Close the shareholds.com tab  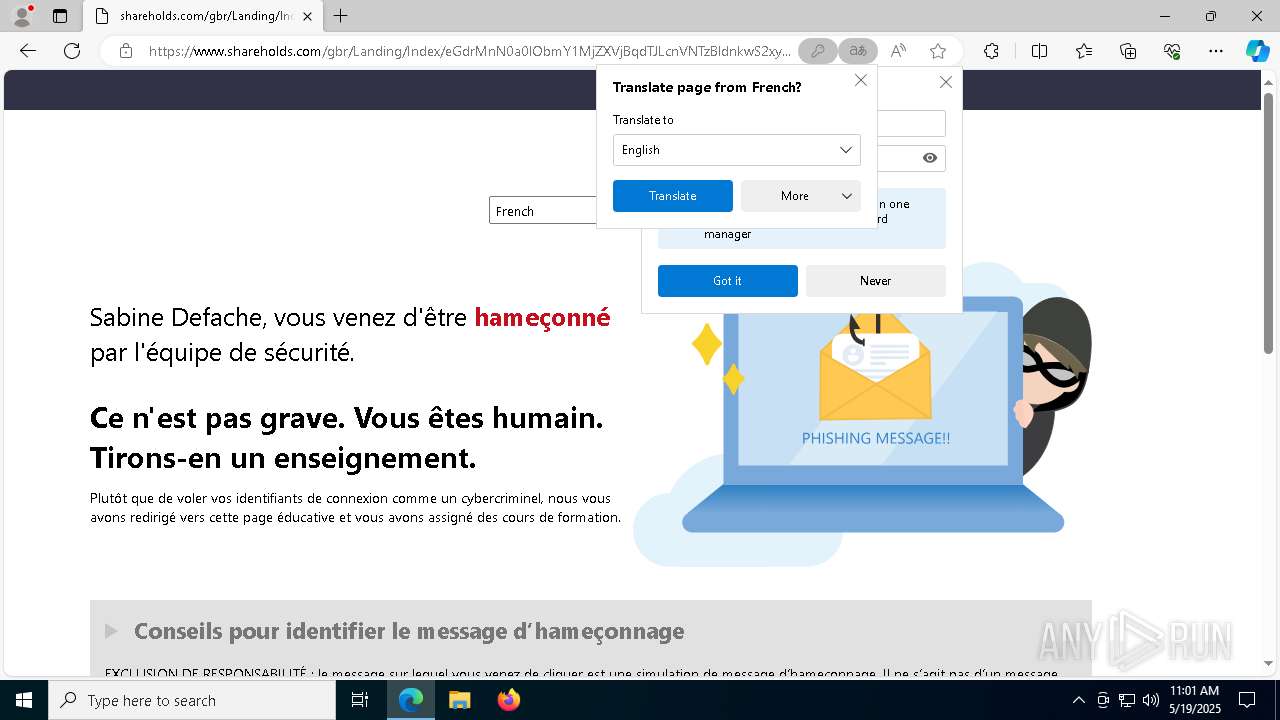pyautogui.click(x=307, y=16)
